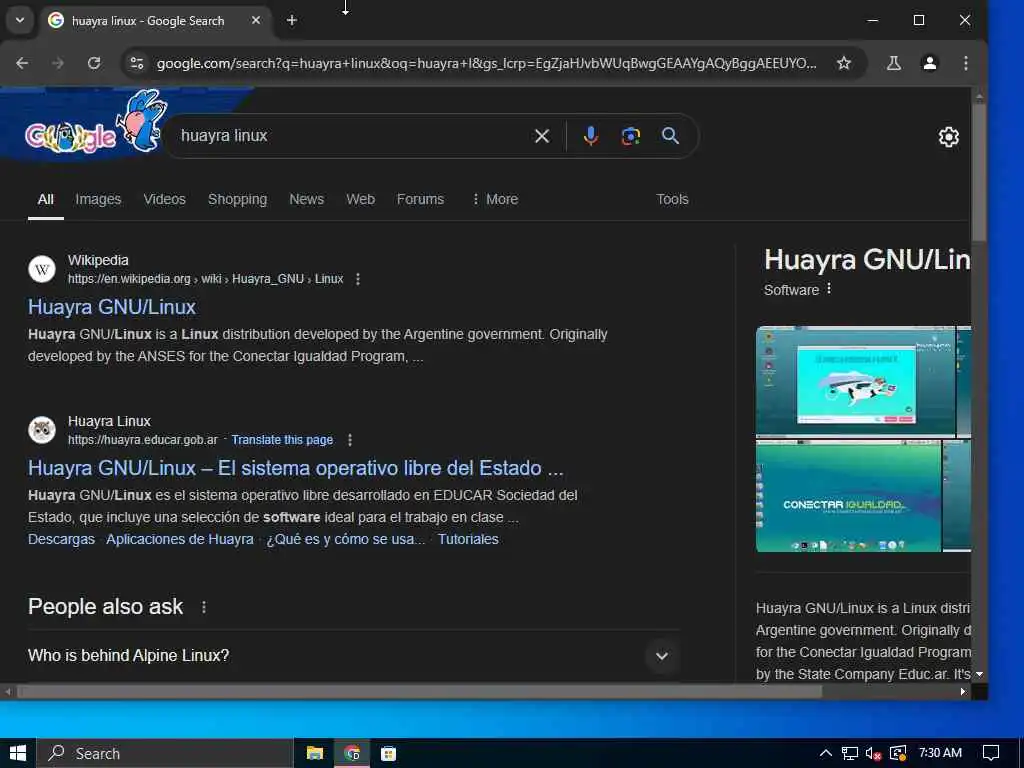Open the Windows Start menu
This screenshot has width=1024, height=768.
18,753
